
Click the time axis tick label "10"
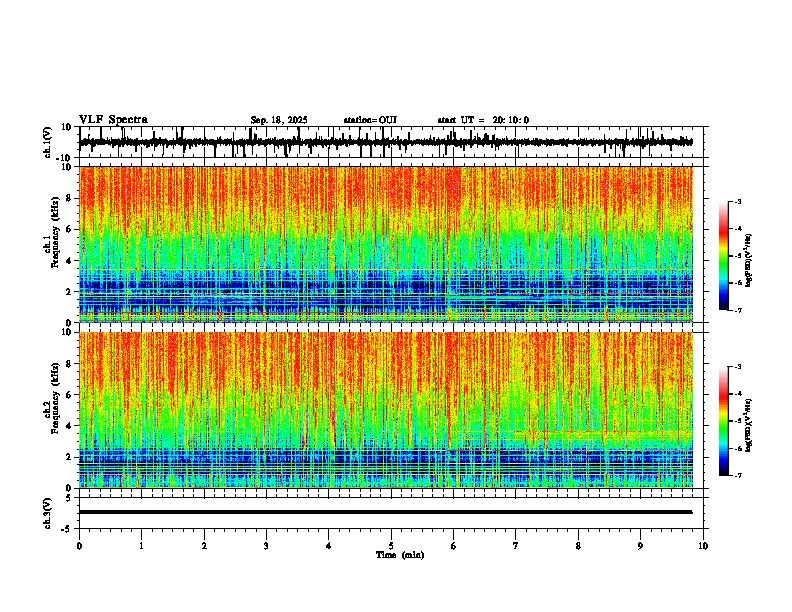[703, 546]
